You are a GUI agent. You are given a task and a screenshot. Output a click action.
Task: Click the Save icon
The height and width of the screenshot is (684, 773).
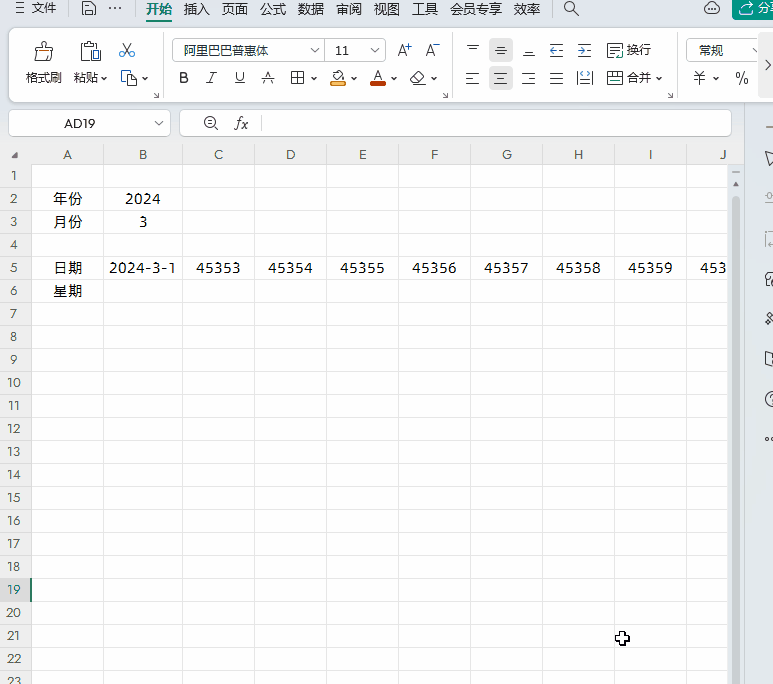(x=89, y=8)
